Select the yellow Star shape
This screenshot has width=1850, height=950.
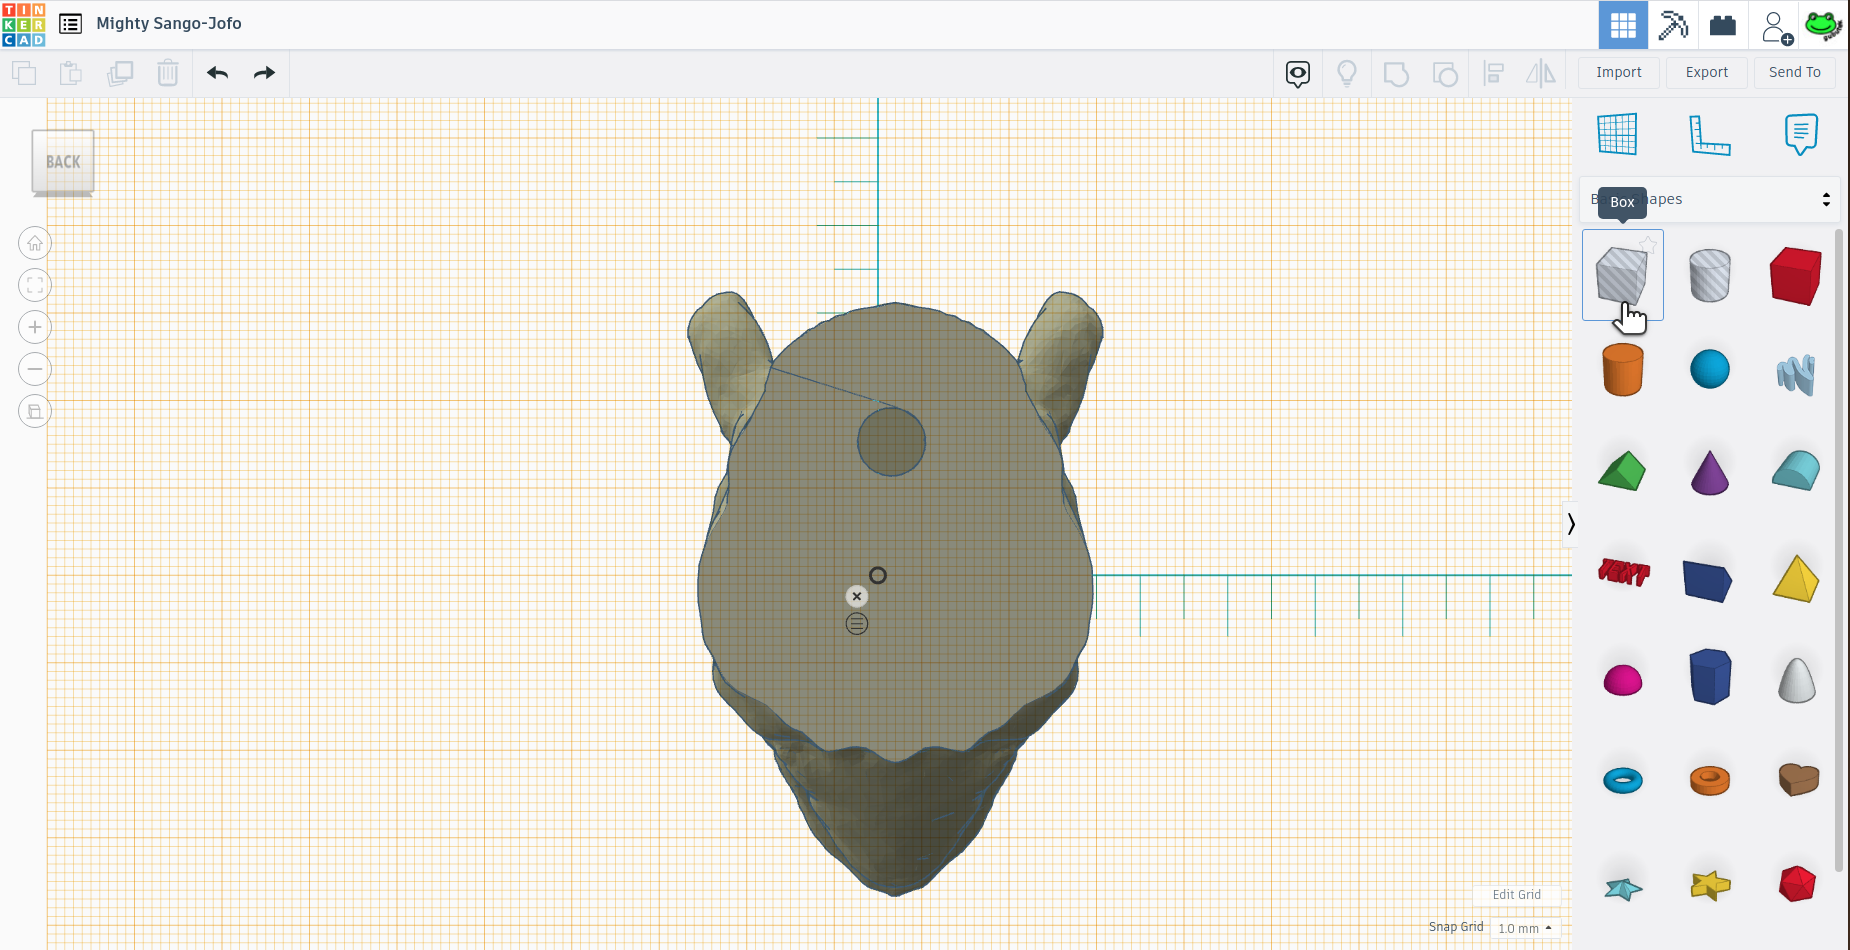pyautogui.click(x=1710, y=885)
